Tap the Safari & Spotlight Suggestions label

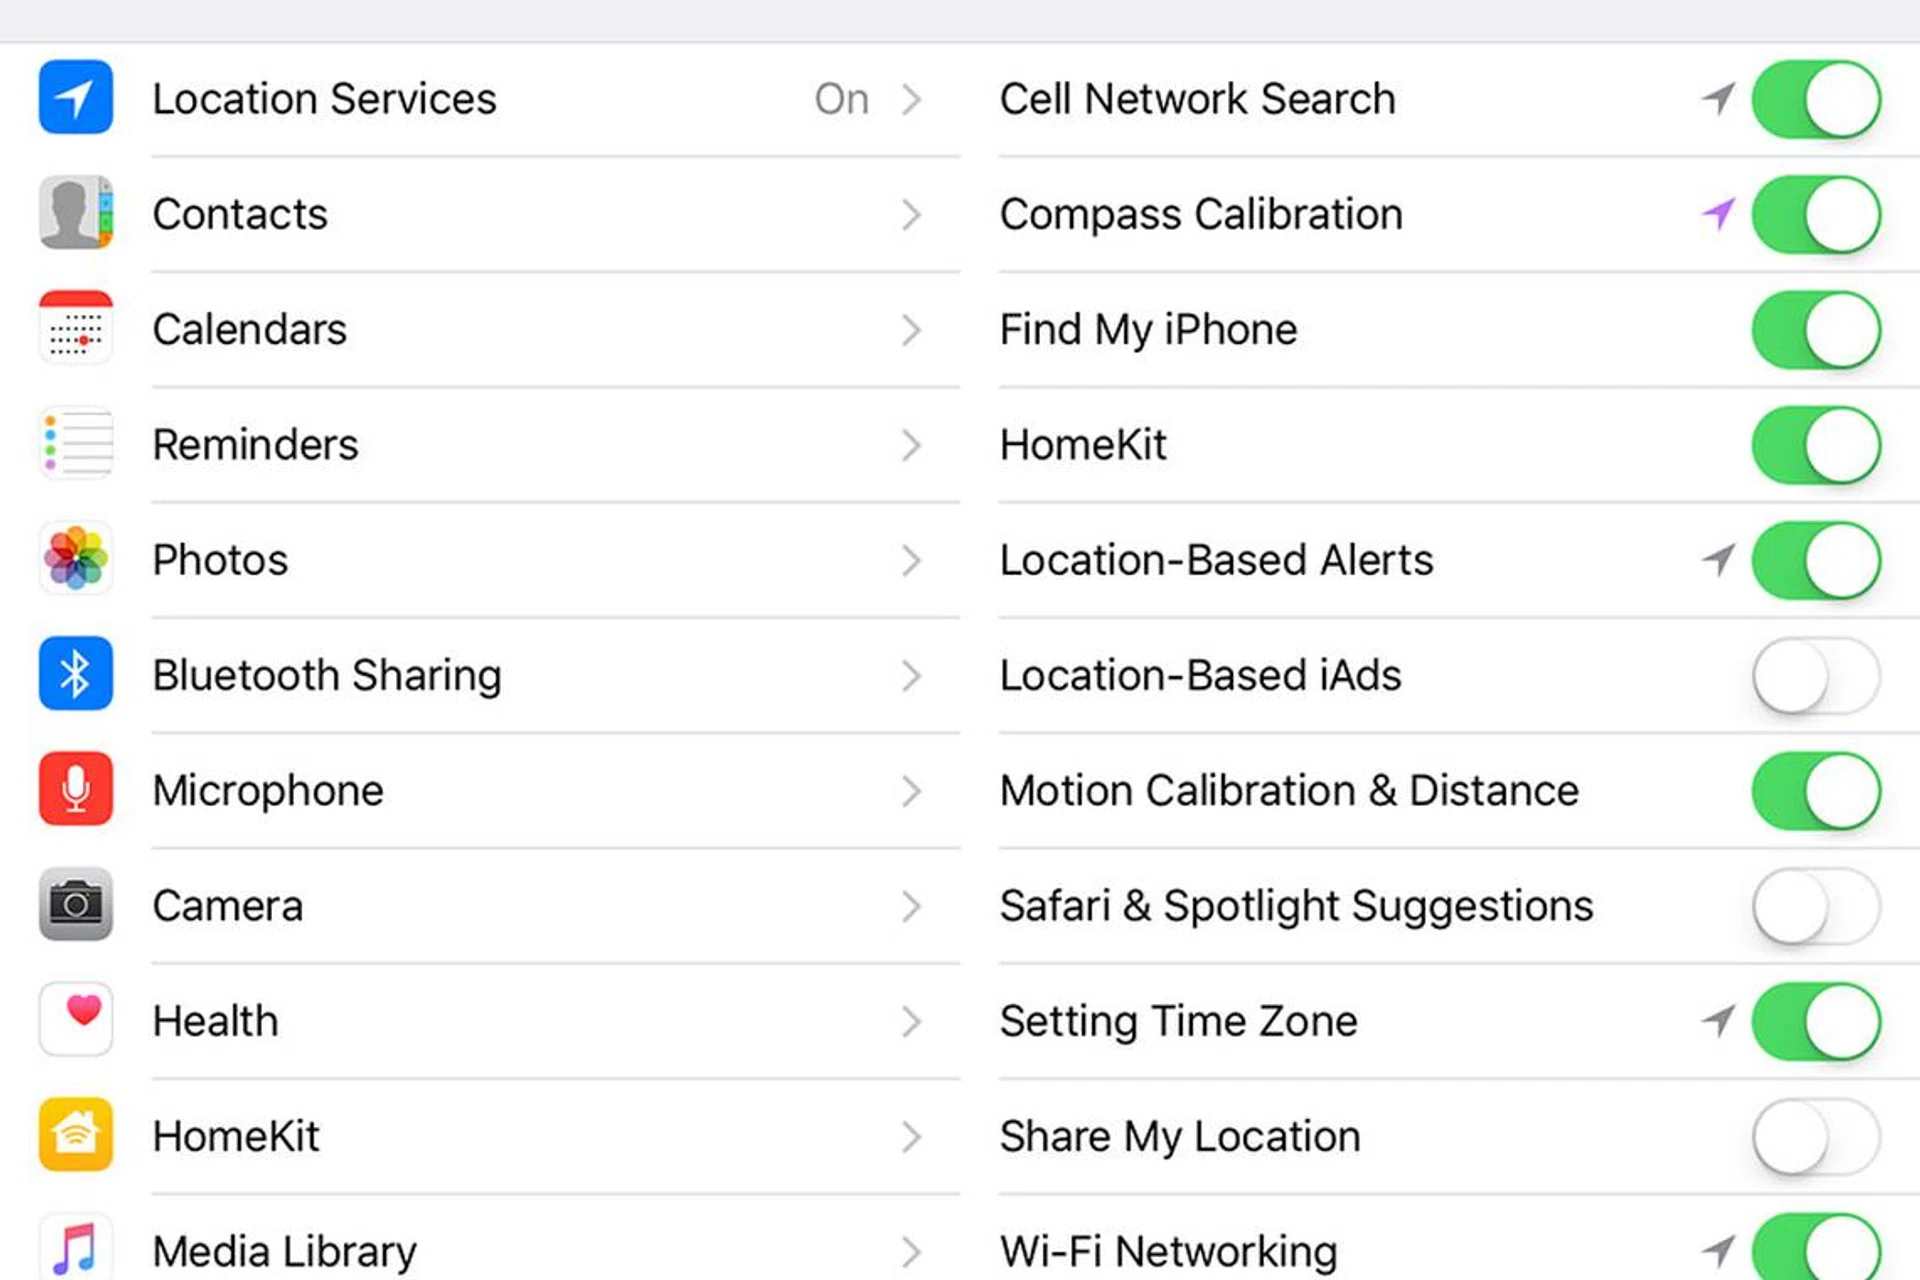(1296, 906)
